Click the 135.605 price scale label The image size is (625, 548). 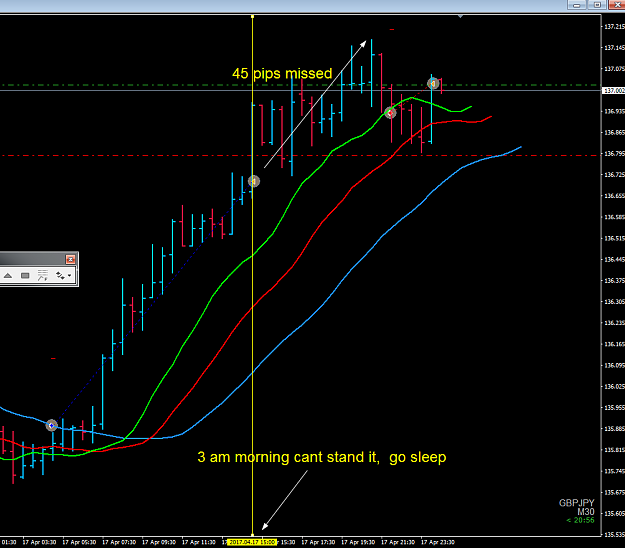click(x=614, y=513)
